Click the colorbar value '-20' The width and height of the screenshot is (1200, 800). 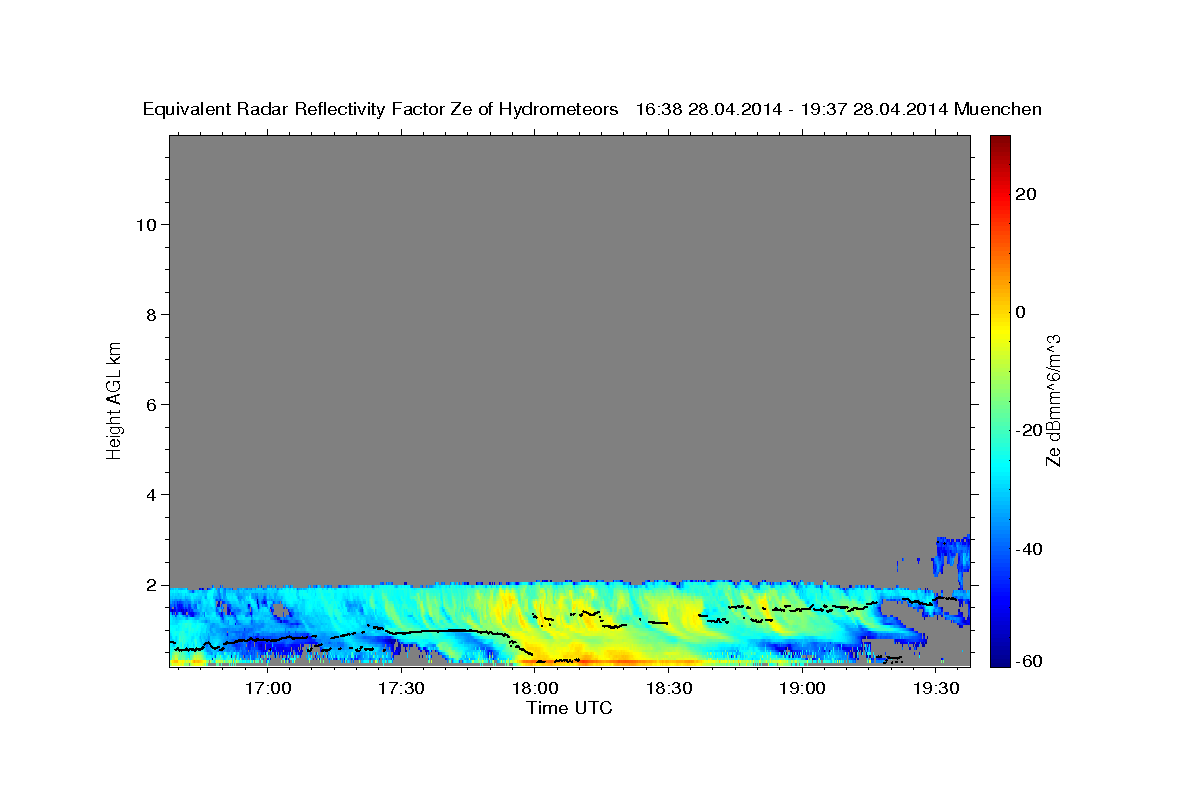click(x=1030, y=430)
